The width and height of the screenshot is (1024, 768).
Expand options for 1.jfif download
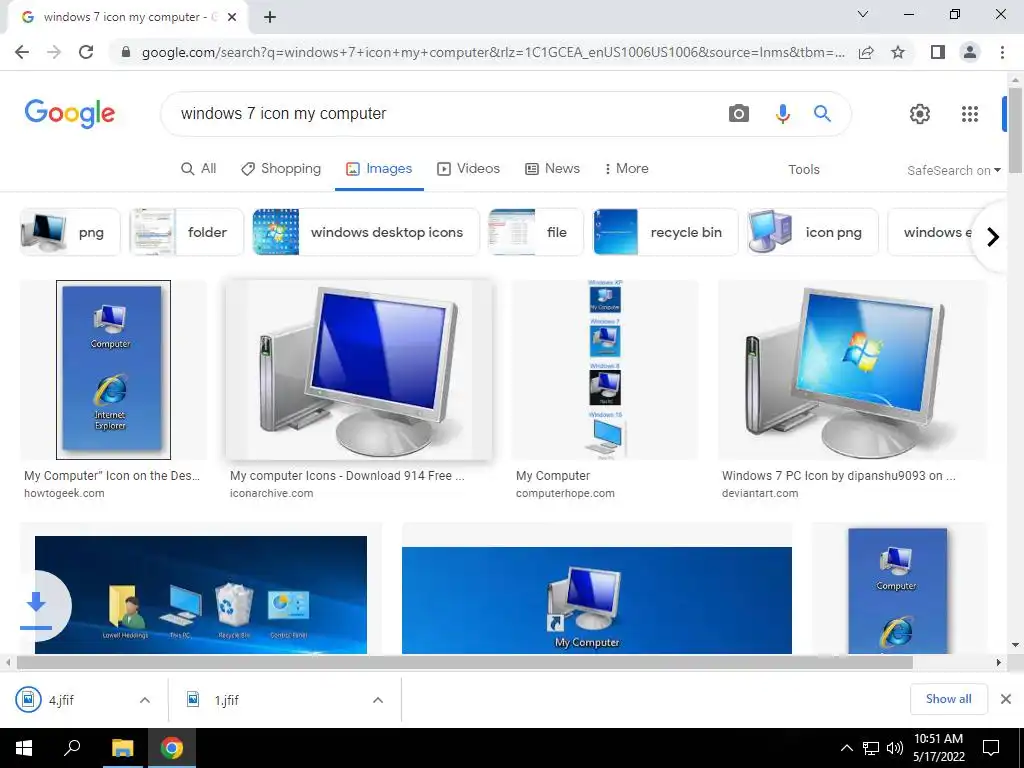(377, 700)
